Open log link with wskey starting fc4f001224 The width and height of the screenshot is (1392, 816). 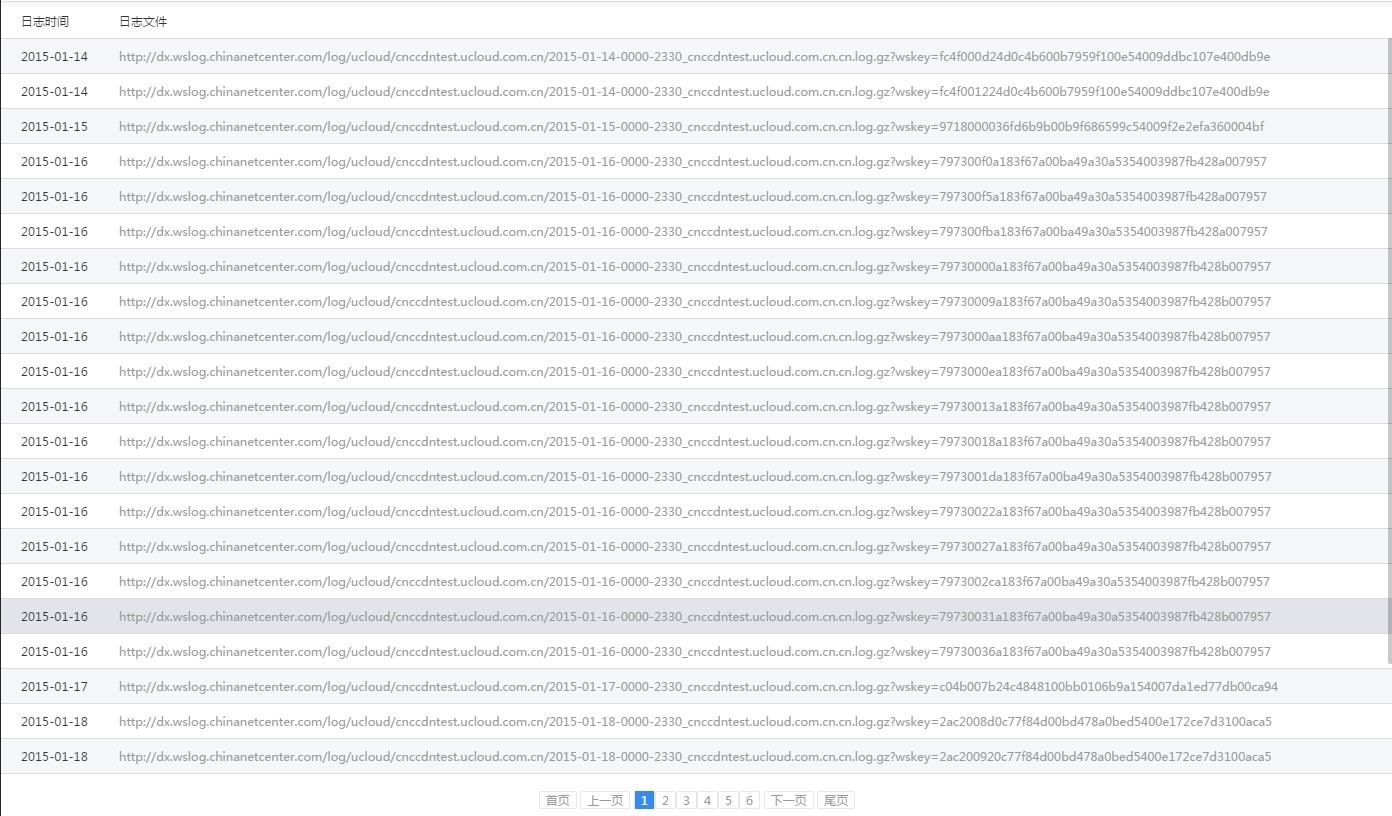pyautogui.click(x=694, y=92)
